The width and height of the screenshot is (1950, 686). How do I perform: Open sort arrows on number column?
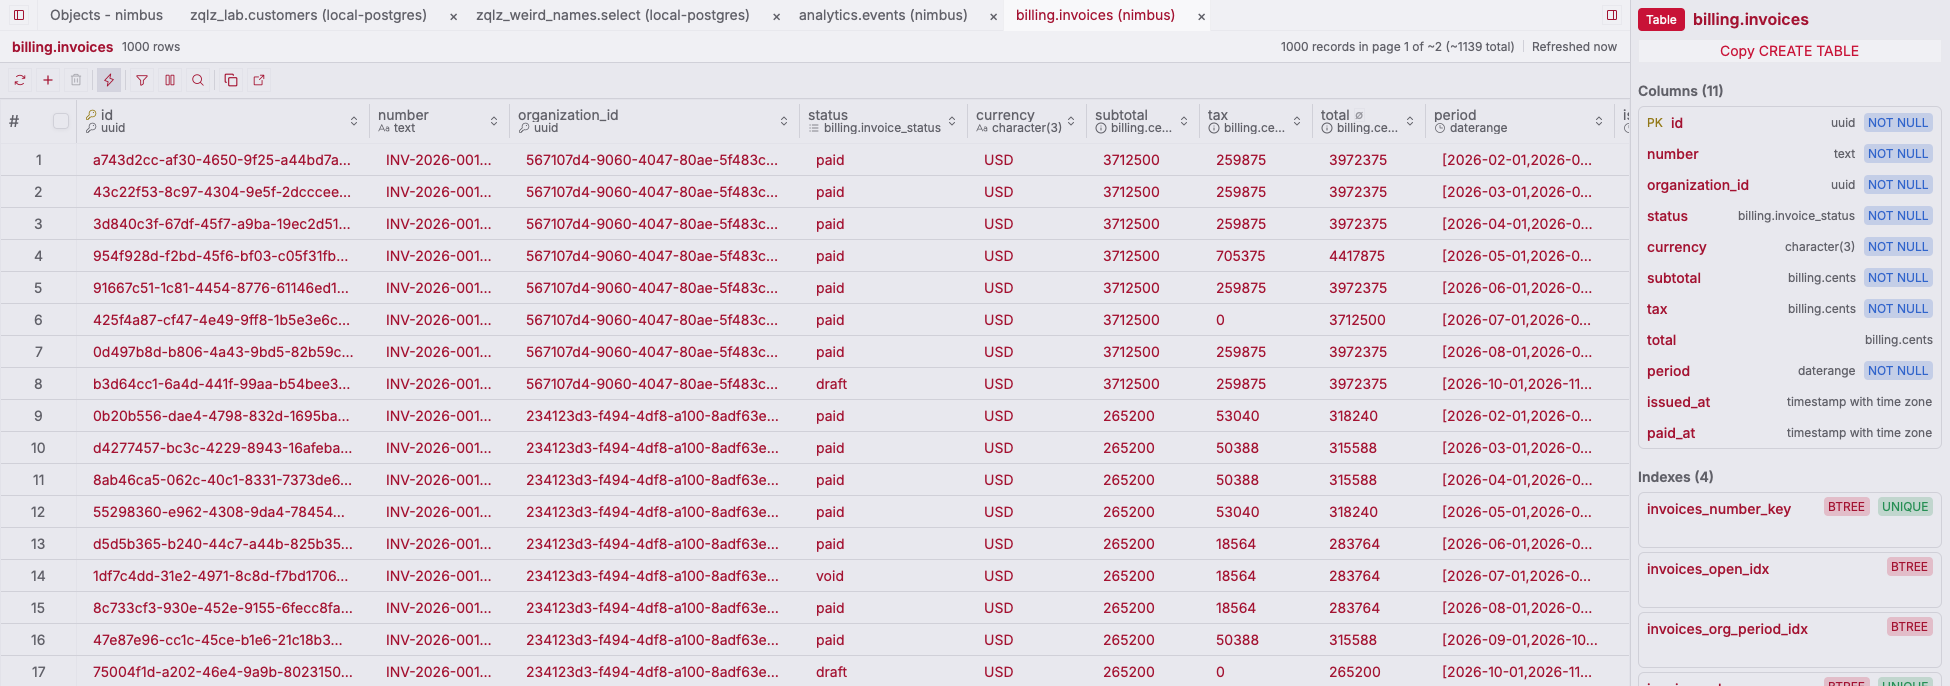pyautogui.click(x=494, y=121)
